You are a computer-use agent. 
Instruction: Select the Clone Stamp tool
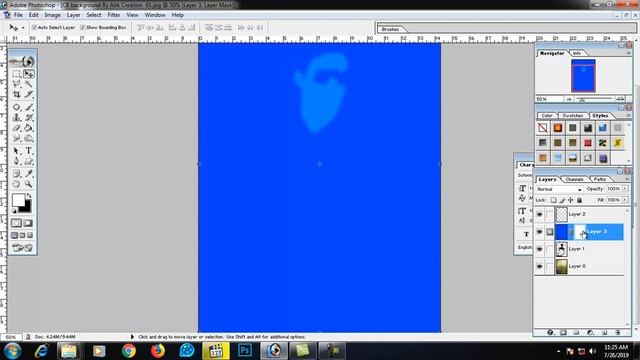tap(16, 118)
